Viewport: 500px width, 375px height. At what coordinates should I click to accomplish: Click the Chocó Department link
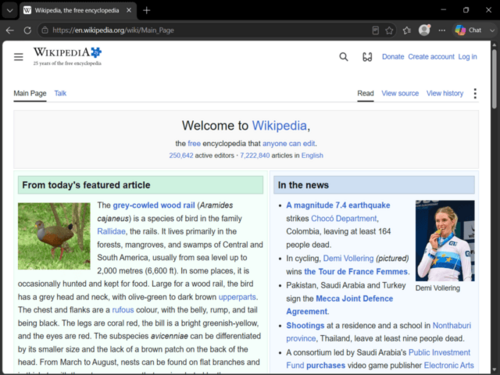tap(344, 218)
